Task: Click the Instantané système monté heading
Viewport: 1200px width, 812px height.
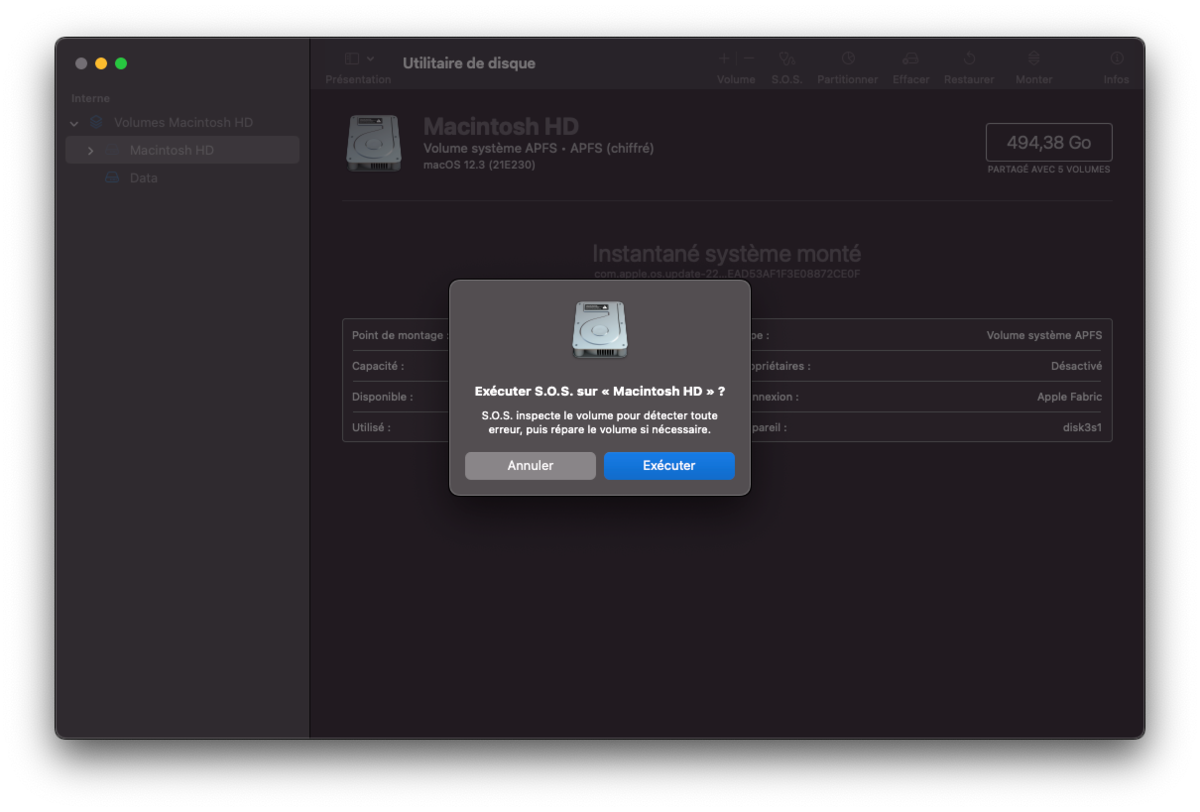Action: click(726, 254)
